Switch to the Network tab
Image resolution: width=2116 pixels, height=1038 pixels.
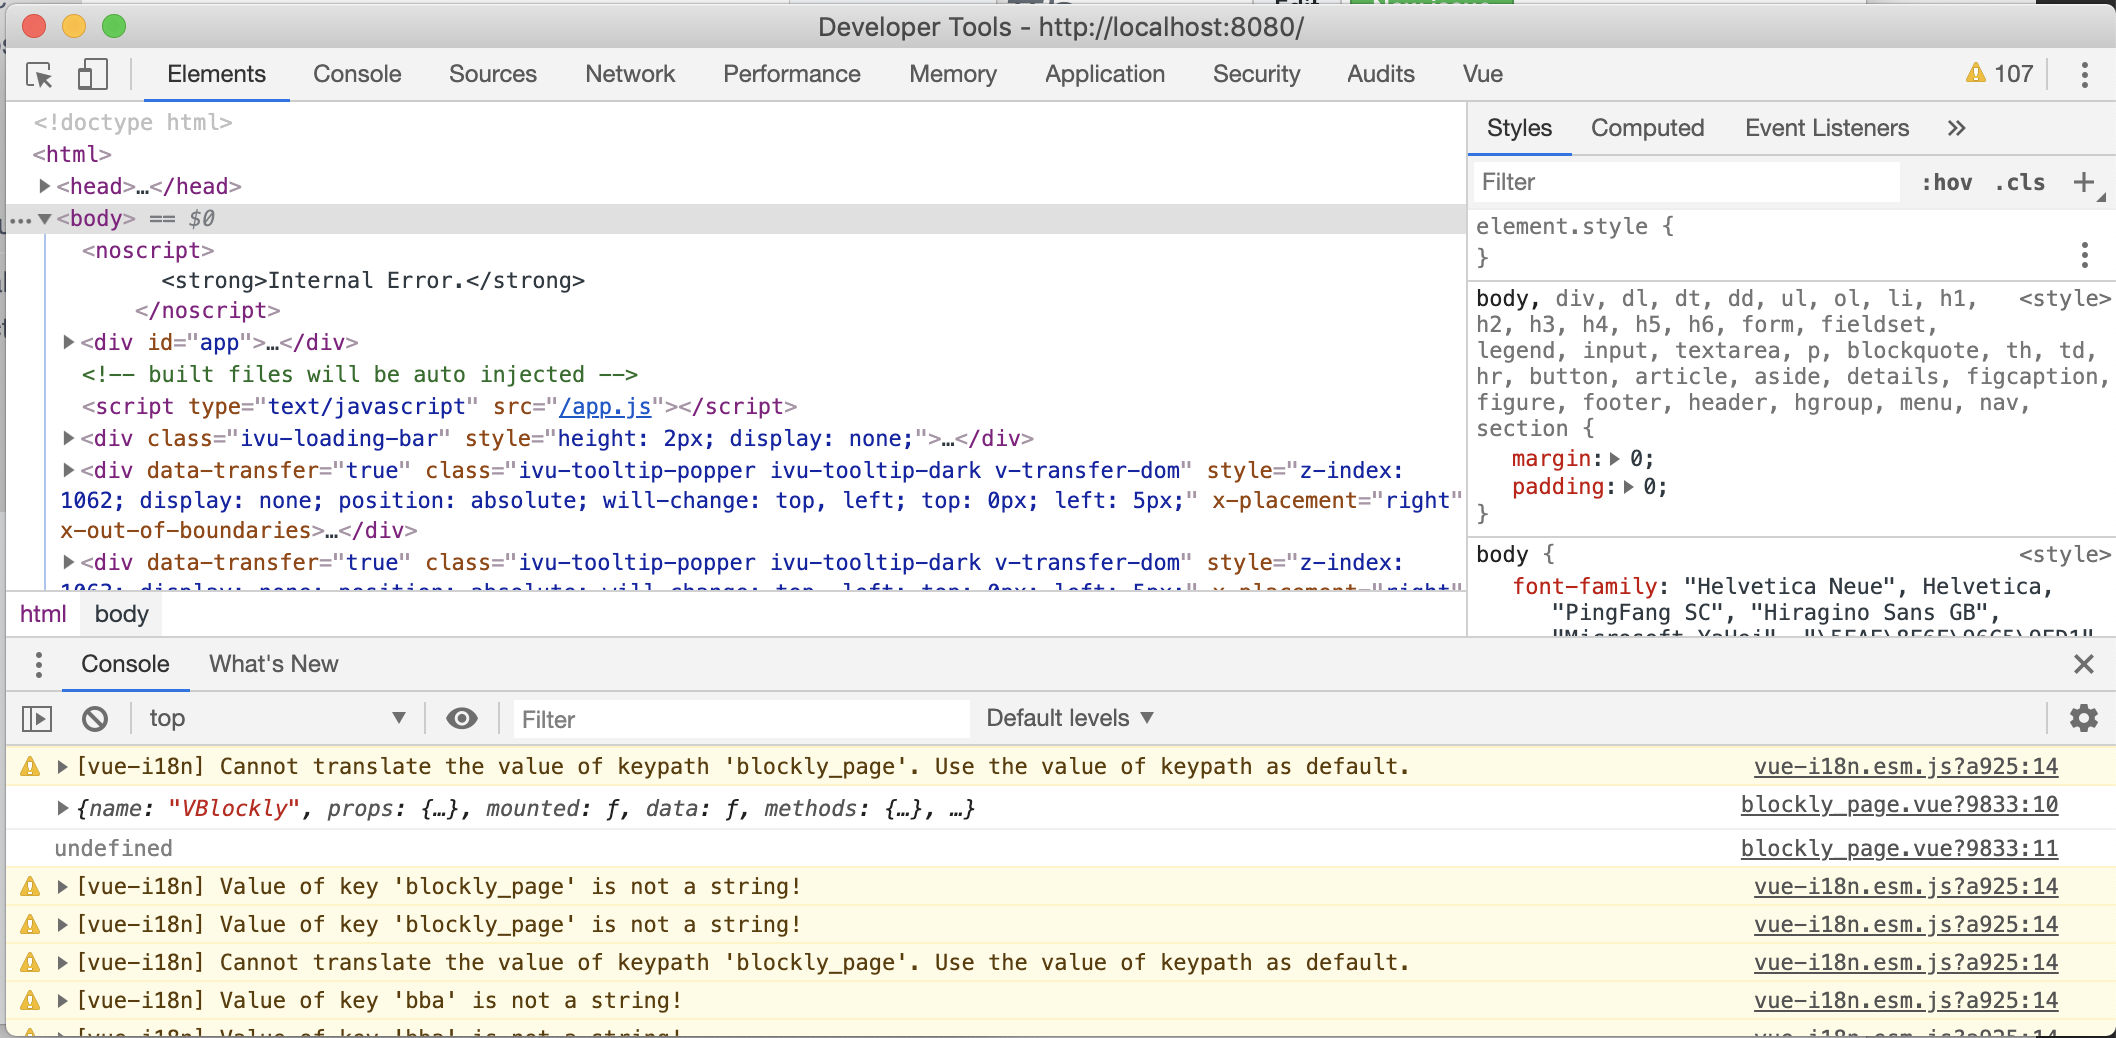click(x=629, y=74)
